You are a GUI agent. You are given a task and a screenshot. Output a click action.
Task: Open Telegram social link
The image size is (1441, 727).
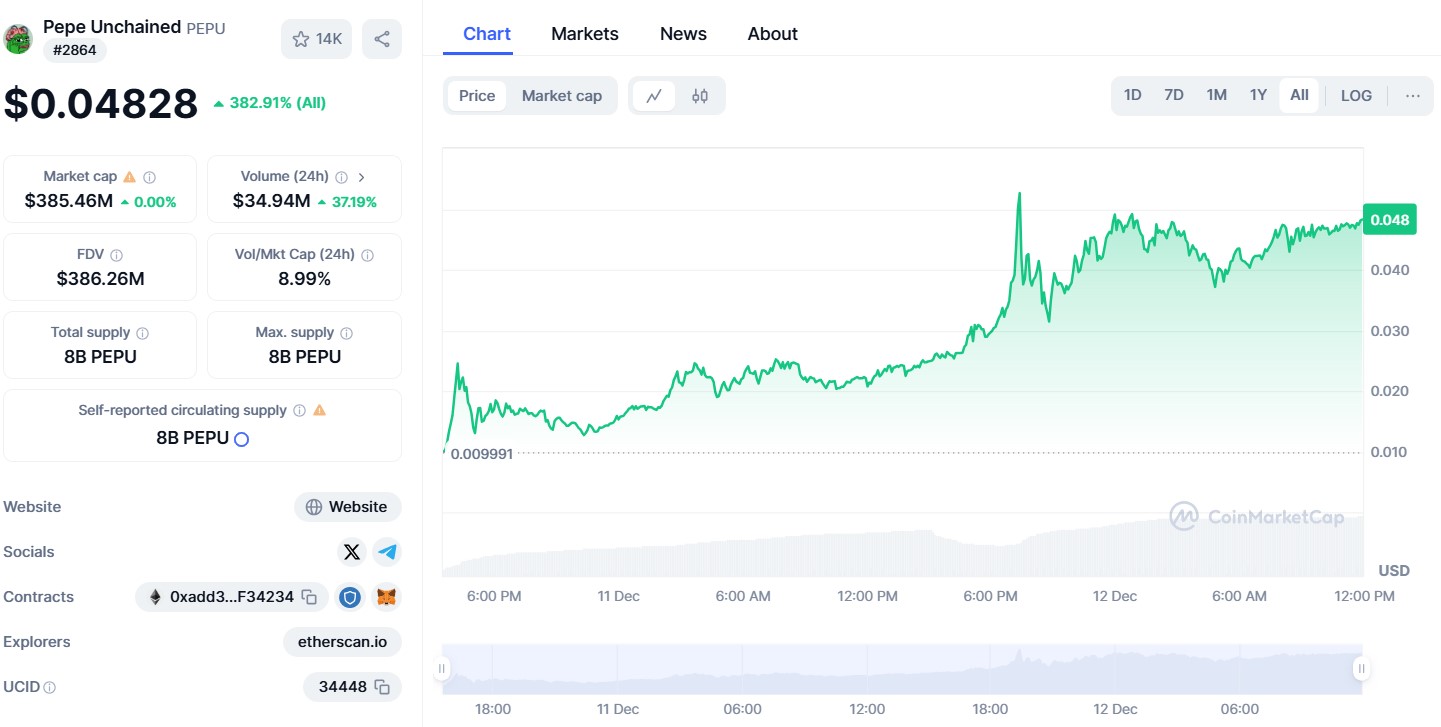pyautogui.click(x=387, y=552)
